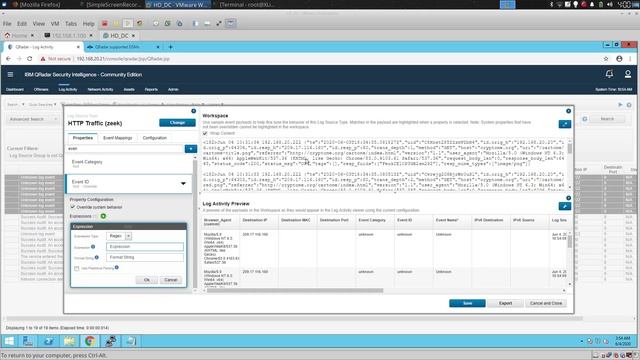Screen dimensions: 640x360
Task: Click the VMware green play toolbar icon
Action: [x=127, y=24]
